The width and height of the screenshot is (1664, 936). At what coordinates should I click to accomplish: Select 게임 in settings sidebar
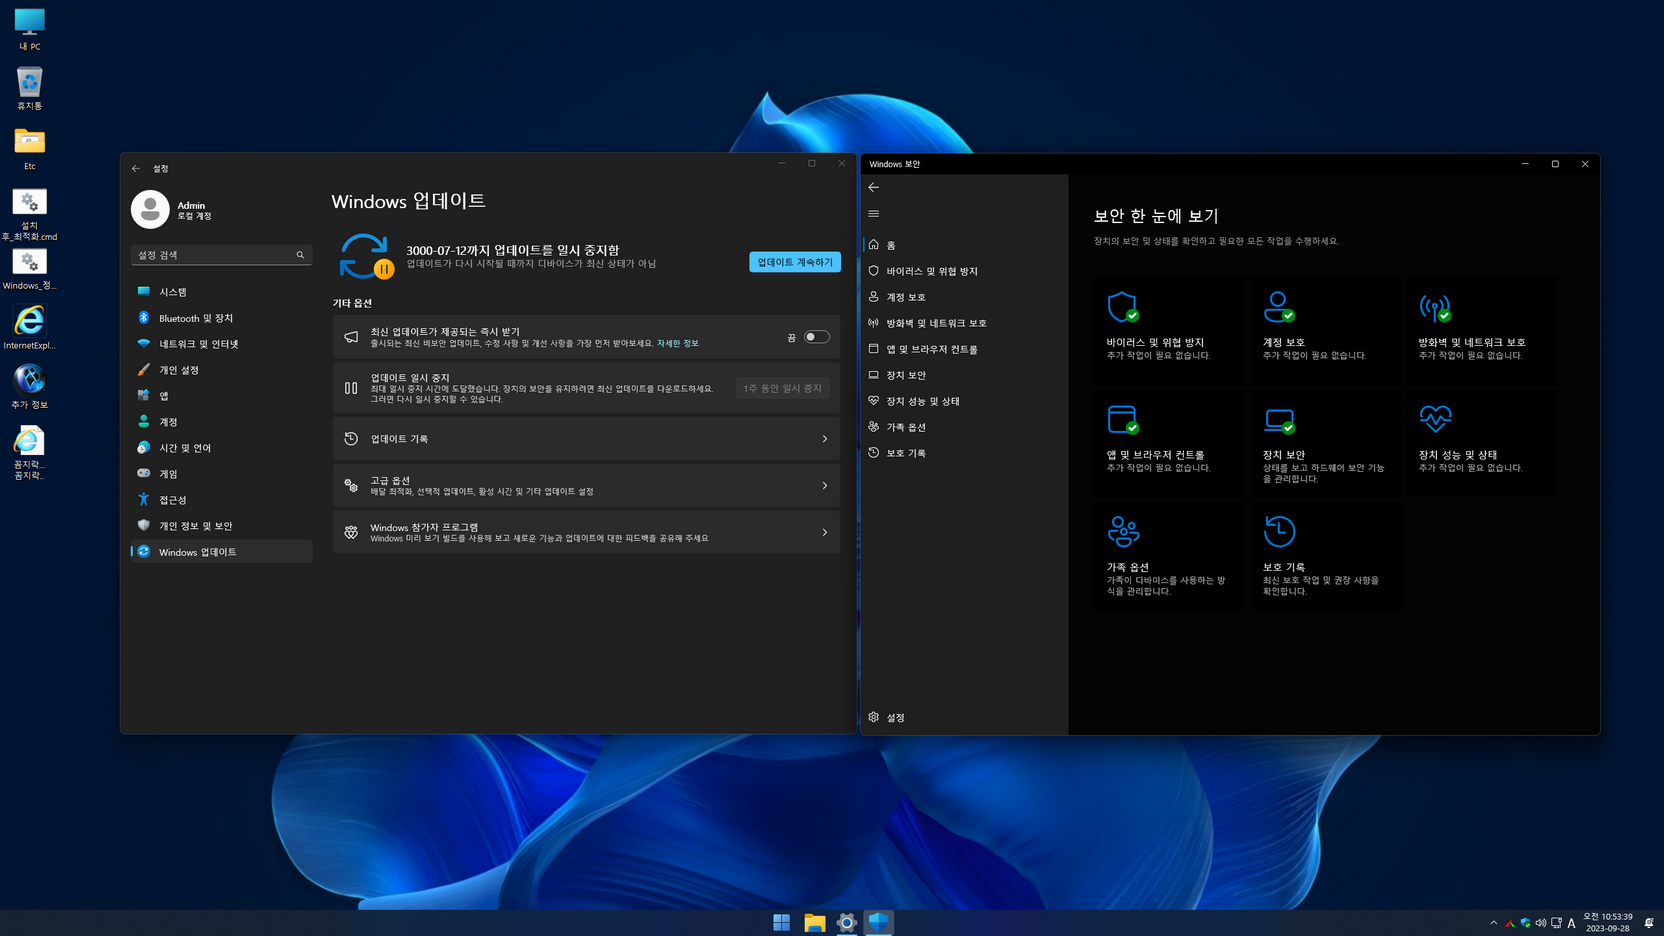click(221, 474)
